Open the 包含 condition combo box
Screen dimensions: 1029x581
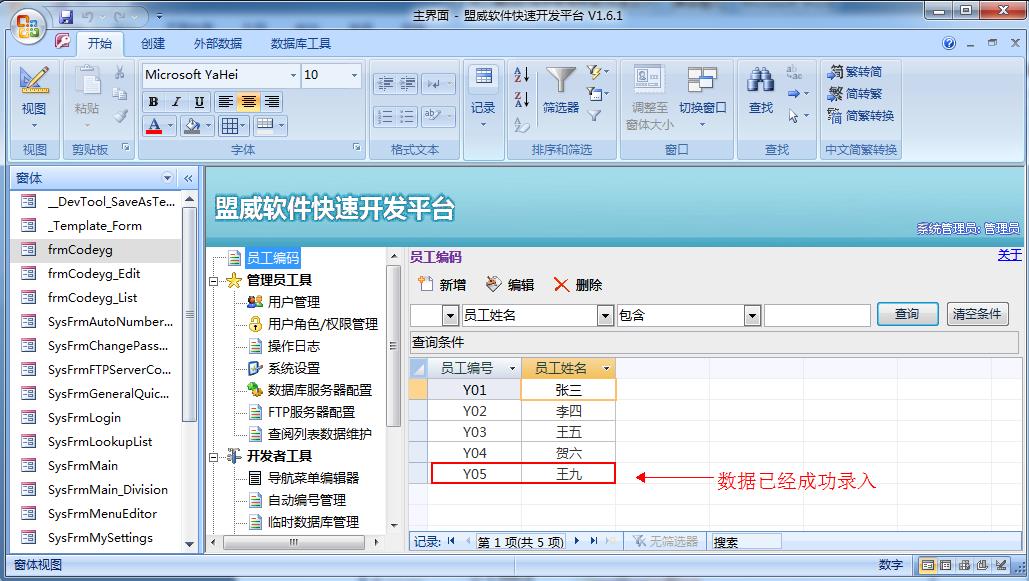(752, 316)
